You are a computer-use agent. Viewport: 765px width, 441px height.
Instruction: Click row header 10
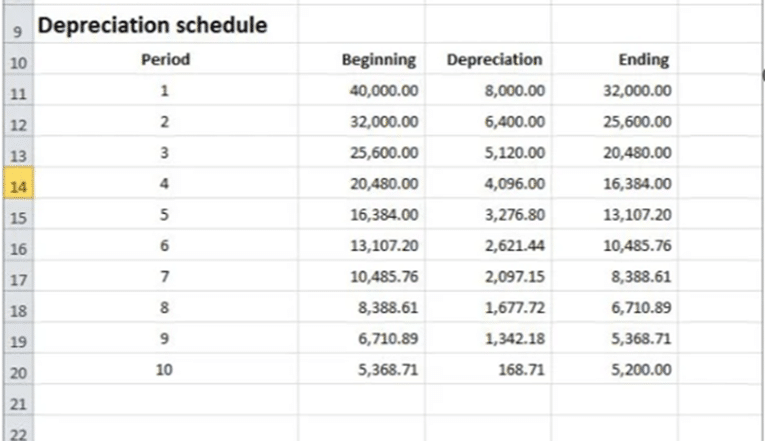click(x=15, y=63)
